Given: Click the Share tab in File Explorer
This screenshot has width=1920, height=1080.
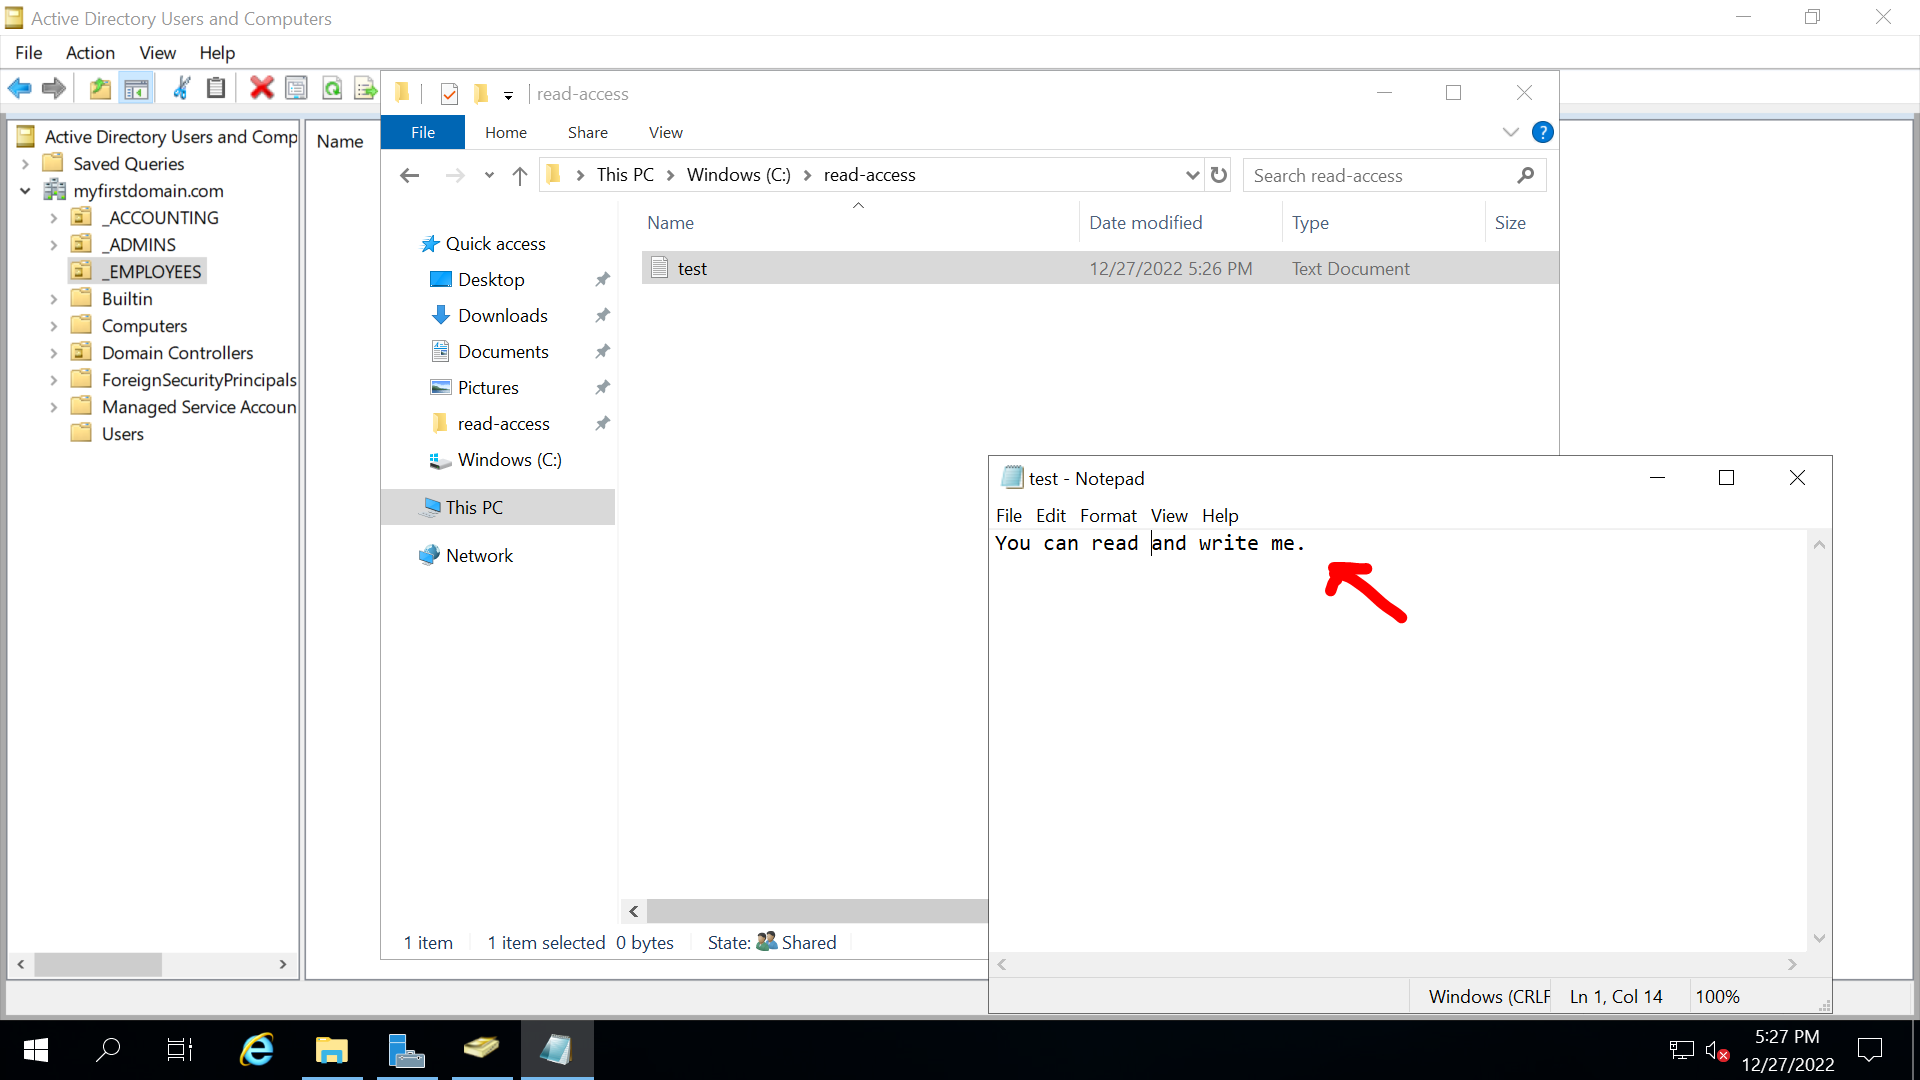Looking at the screenshot, I should click(588, 132).
